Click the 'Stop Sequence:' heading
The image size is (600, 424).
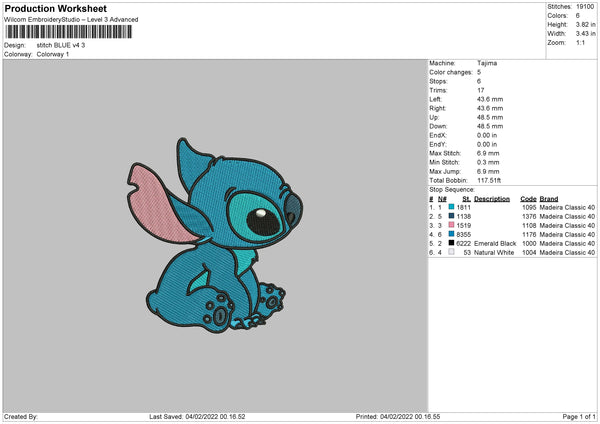coord(452,189)
